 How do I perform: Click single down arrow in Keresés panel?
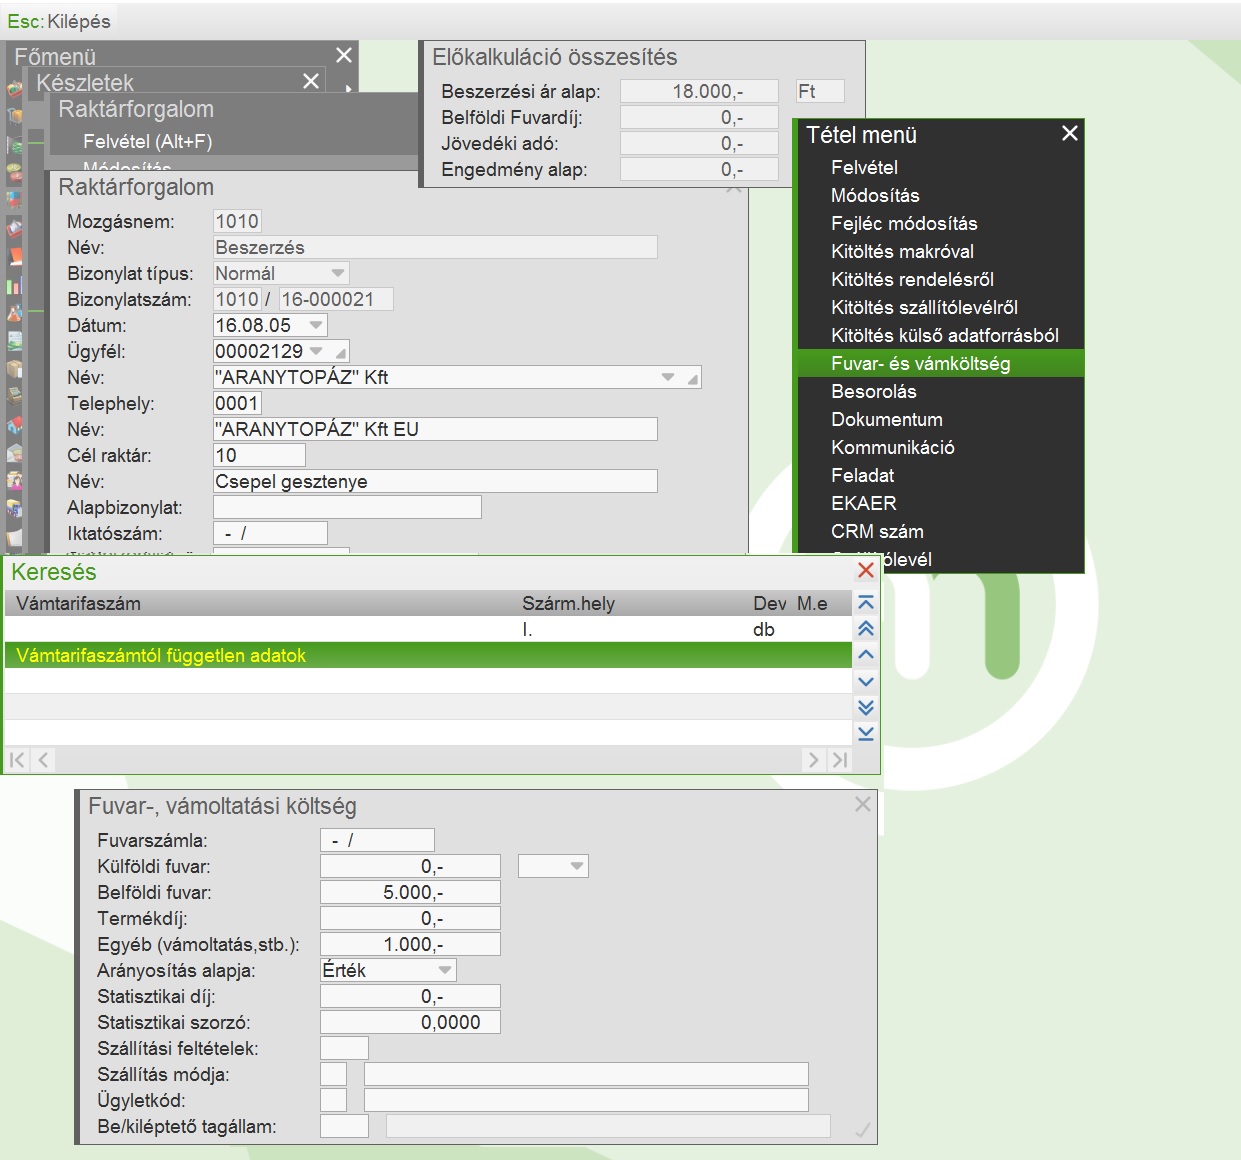tap(866, 682)
